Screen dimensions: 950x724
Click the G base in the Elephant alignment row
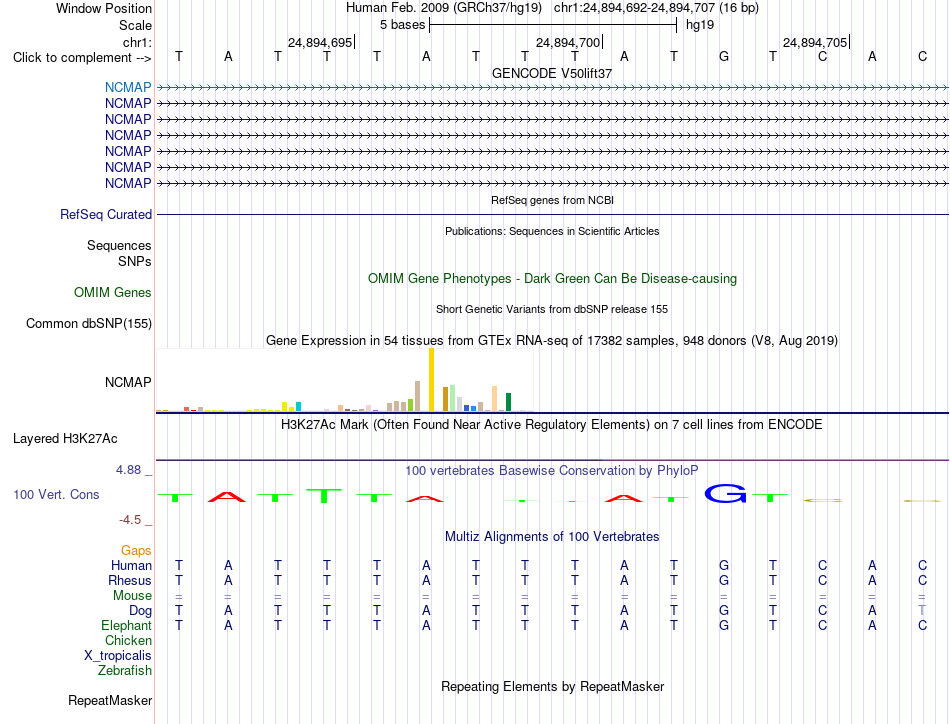[723, 625]
